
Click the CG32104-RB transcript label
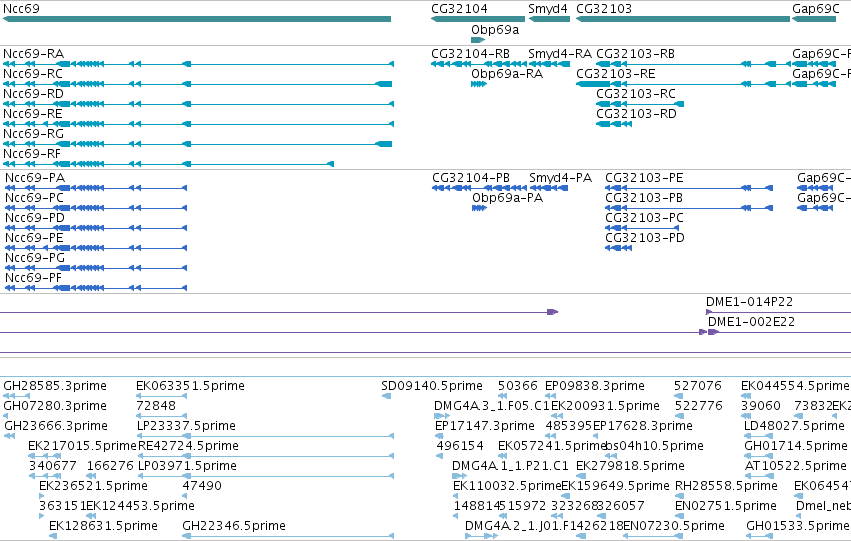point(470,54)
